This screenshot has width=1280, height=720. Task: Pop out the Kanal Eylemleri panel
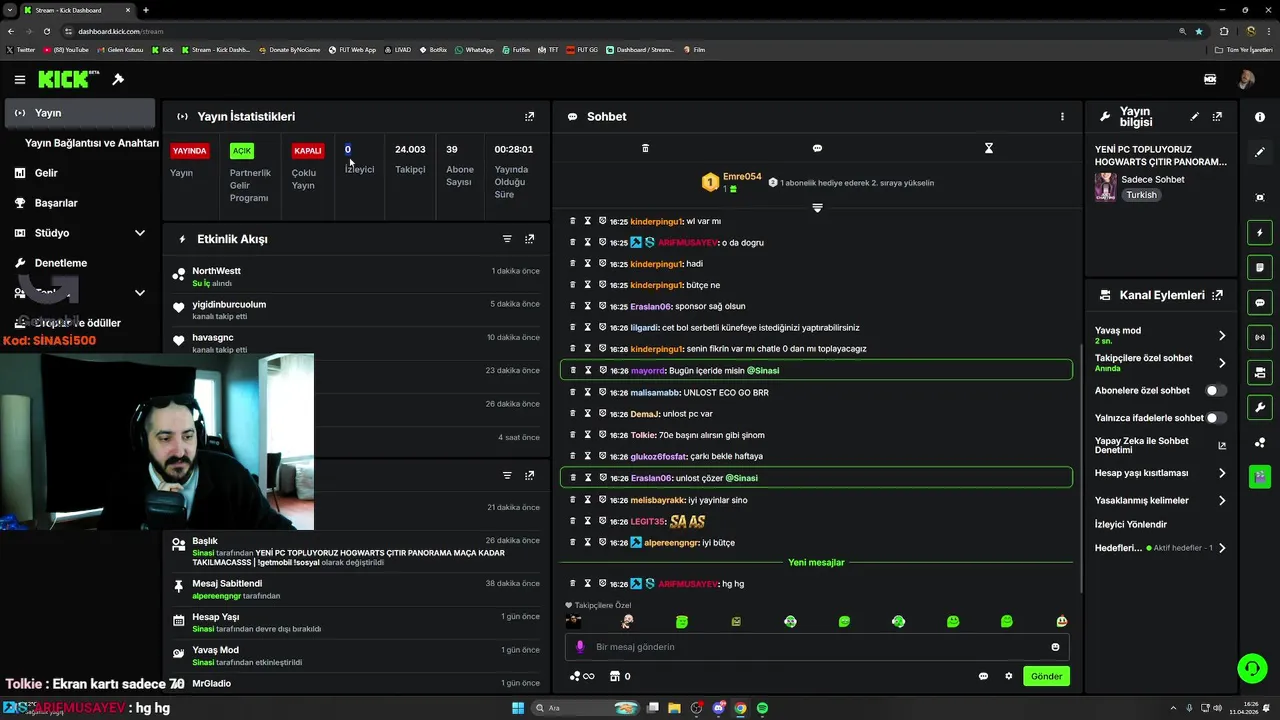(x=1217, y=295)
